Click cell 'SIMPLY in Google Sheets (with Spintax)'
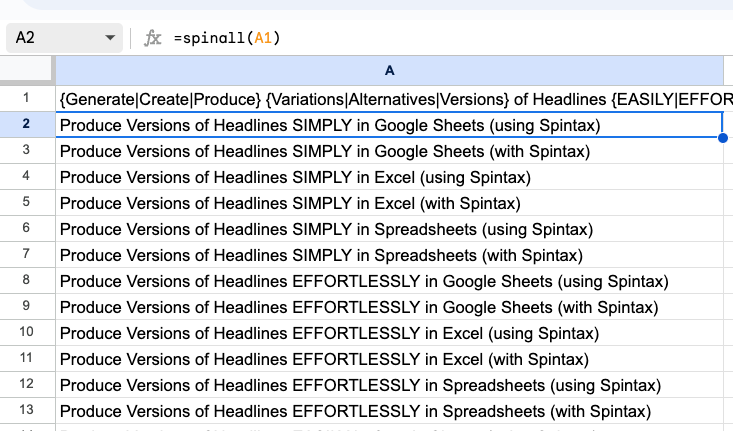Screen dimensions: 733x431 point(389,151)
